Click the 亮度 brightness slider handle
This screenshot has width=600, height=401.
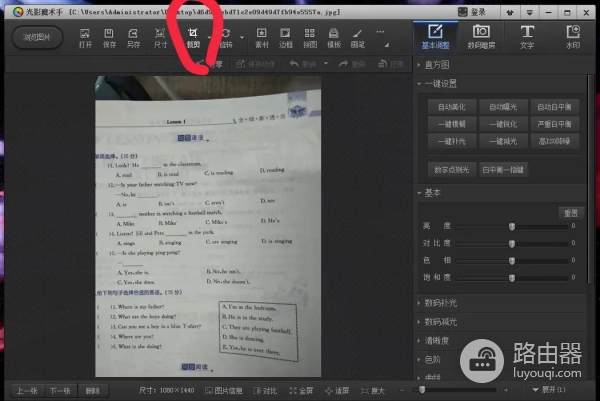(x=512, y=227)
